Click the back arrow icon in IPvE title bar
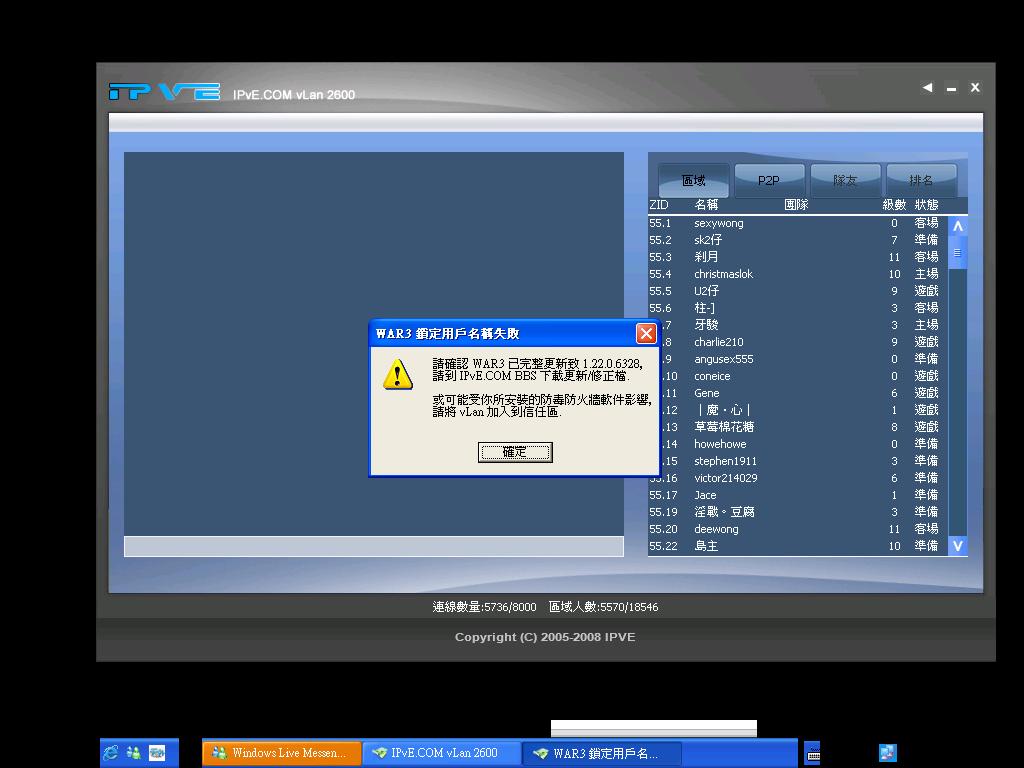The image size is (1024, 768). 927,88
